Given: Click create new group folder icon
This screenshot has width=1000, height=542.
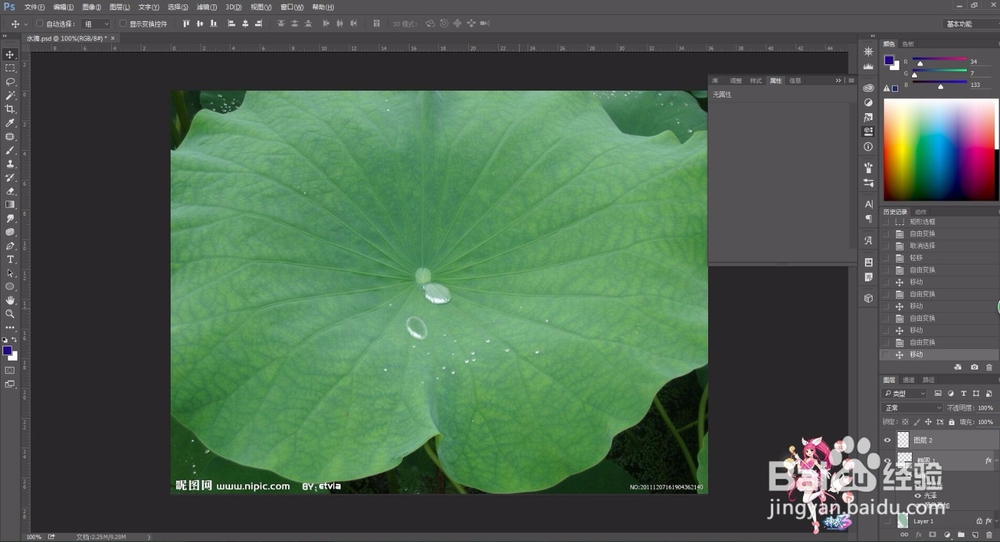Looking at the screenshot, I should (961, 535).
